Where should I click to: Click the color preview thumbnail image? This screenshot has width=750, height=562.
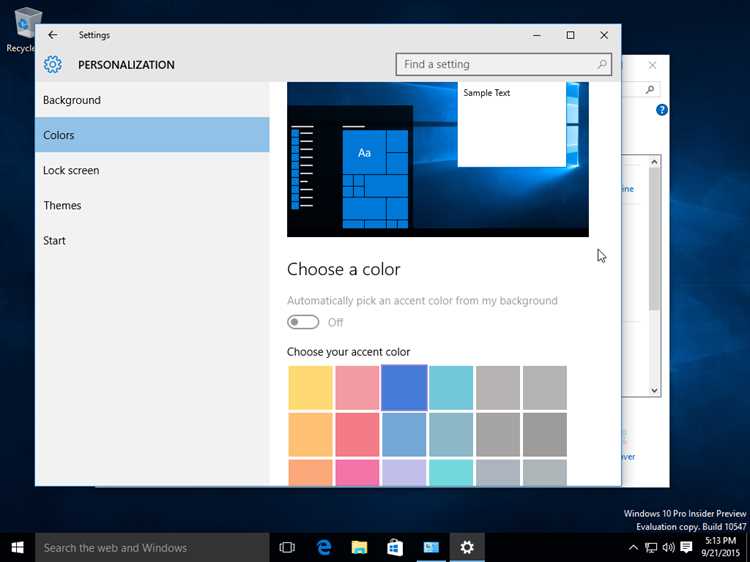[438, 159]
